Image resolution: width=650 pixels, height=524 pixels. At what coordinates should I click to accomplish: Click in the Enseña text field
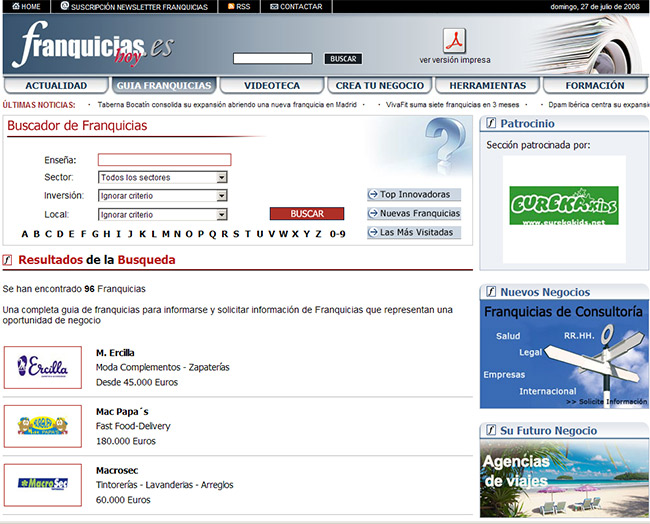pos(164,159)
